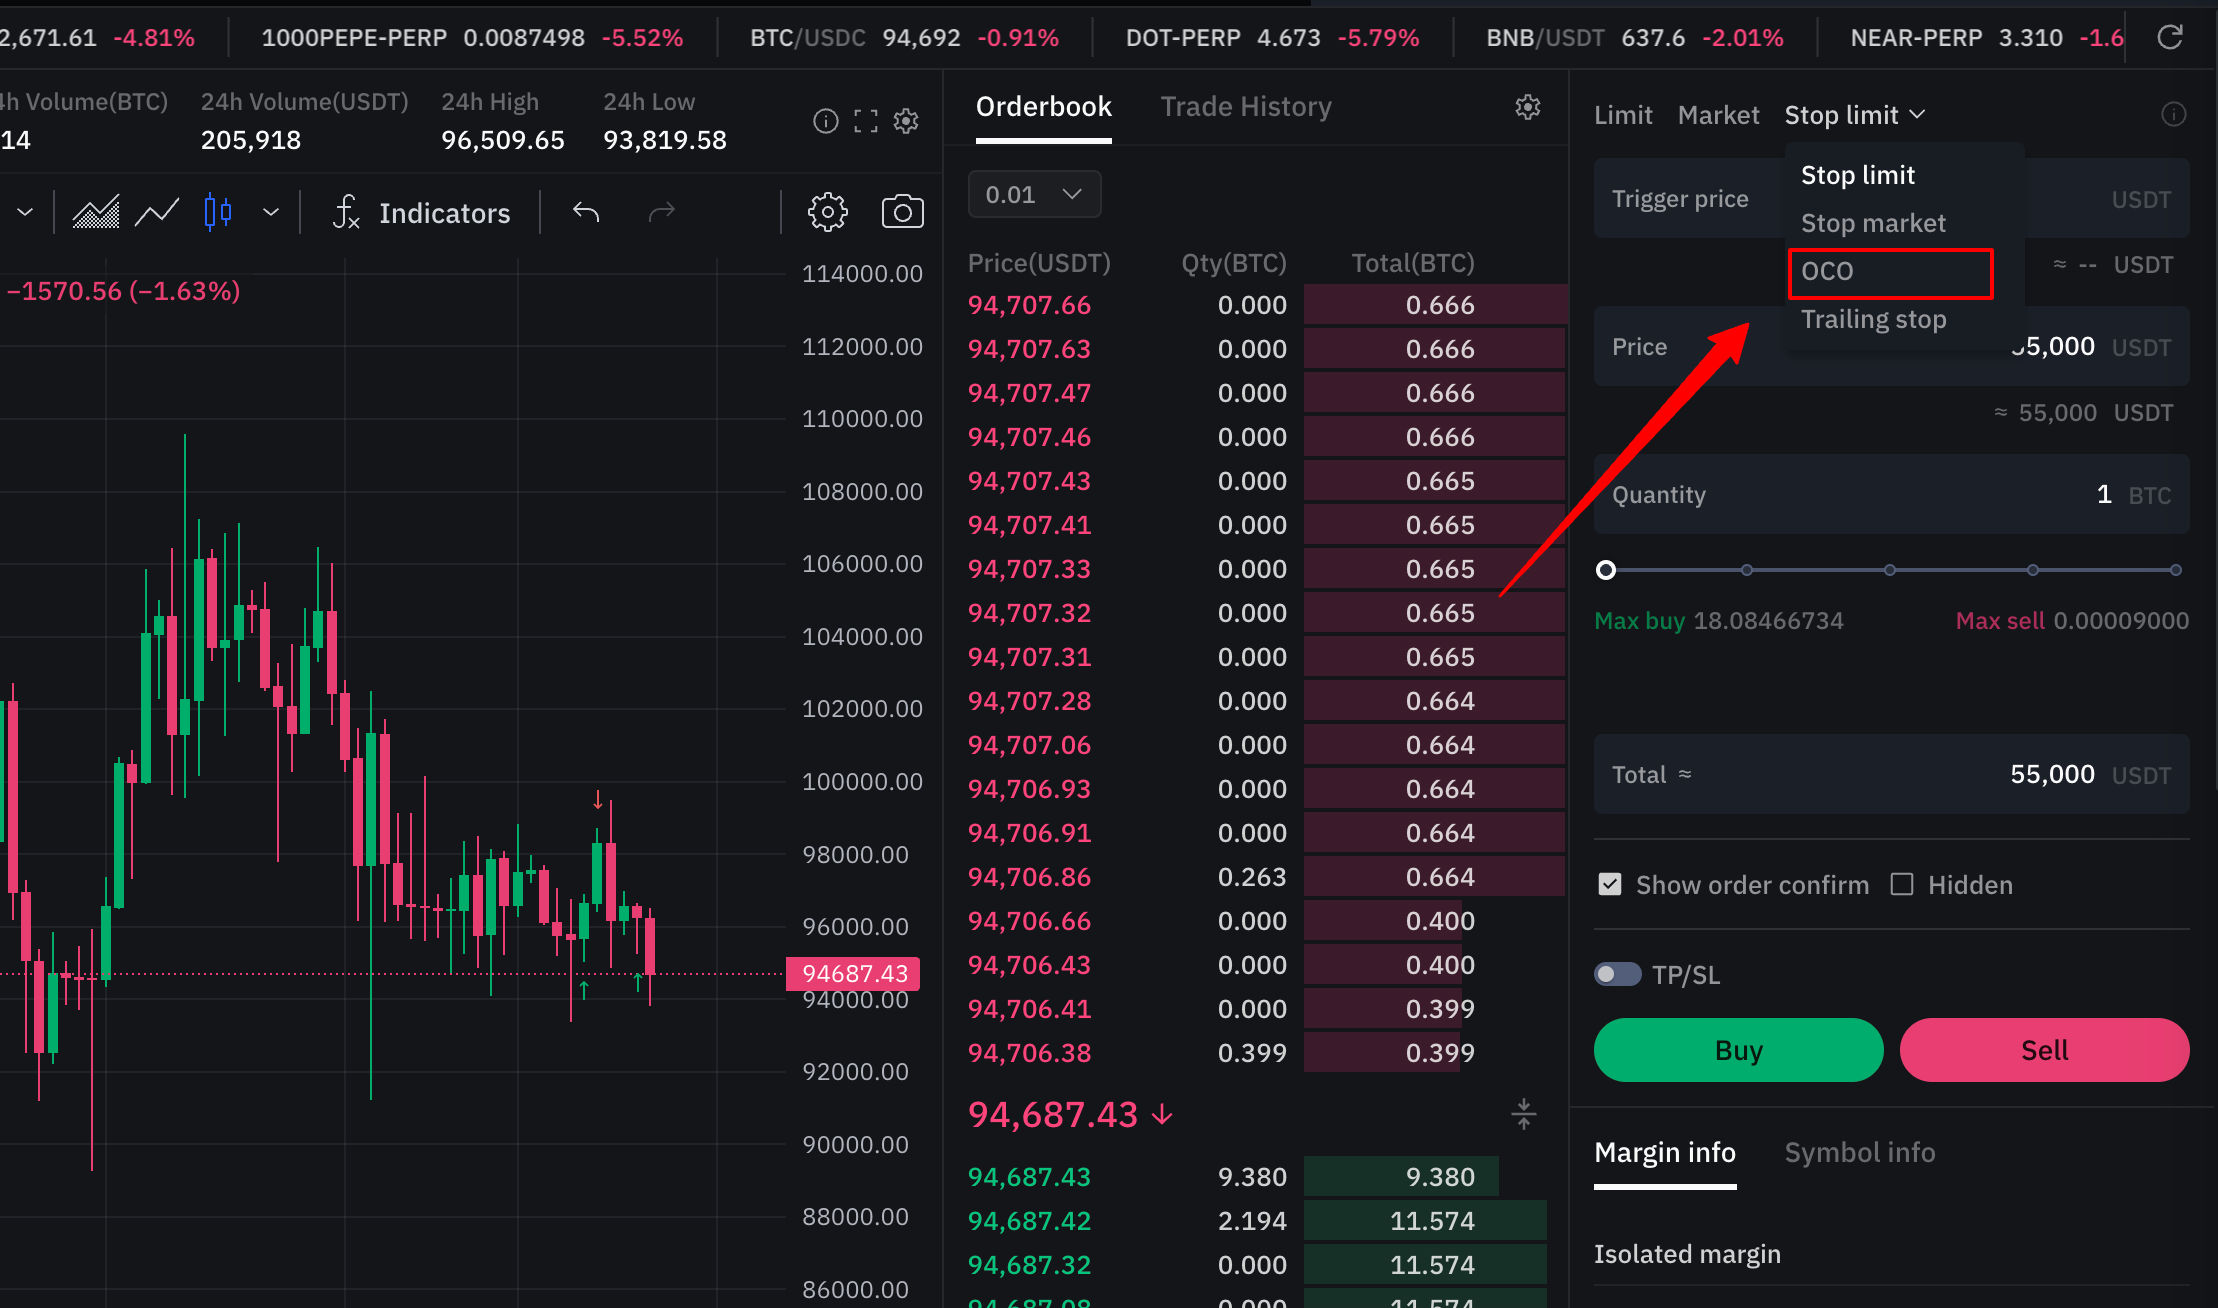Image resolution: width=2218 pixels, height=1308 pixels.
Task: Switch to the Orderbook tab
Action: (1043, 107)
